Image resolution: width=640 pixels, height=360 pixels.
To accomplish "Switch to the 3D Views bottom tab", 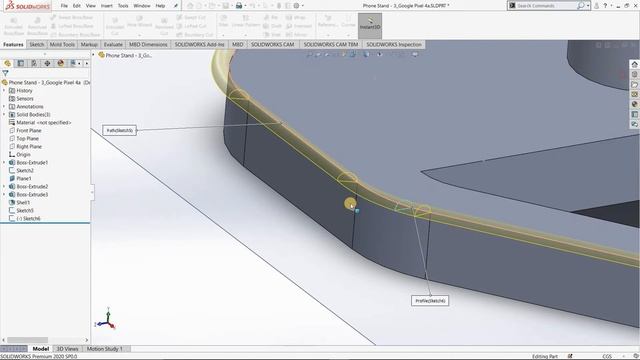I will pos(67,349).
